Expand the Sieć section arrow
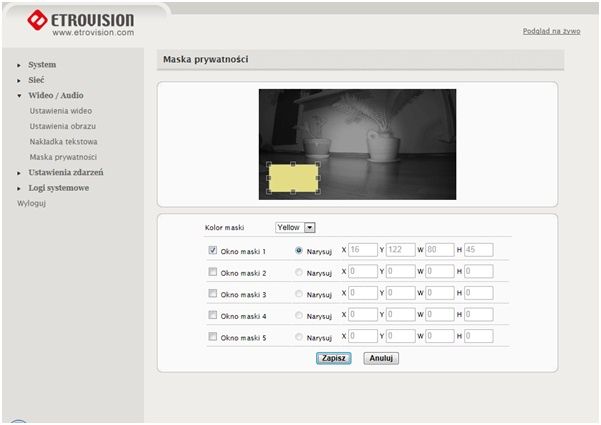 19,80
